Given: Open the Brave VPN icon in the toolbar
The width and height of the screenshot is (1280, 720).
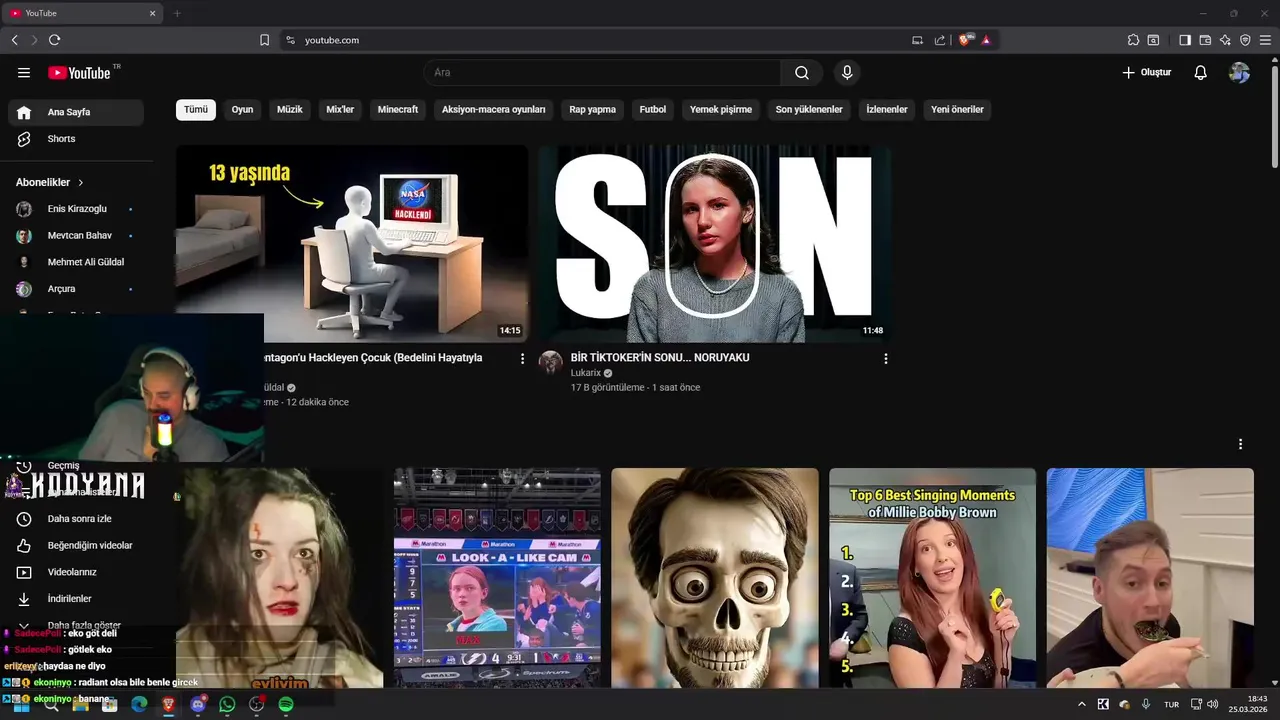Looking at the screenshot, I should [x=1245, y=40].
